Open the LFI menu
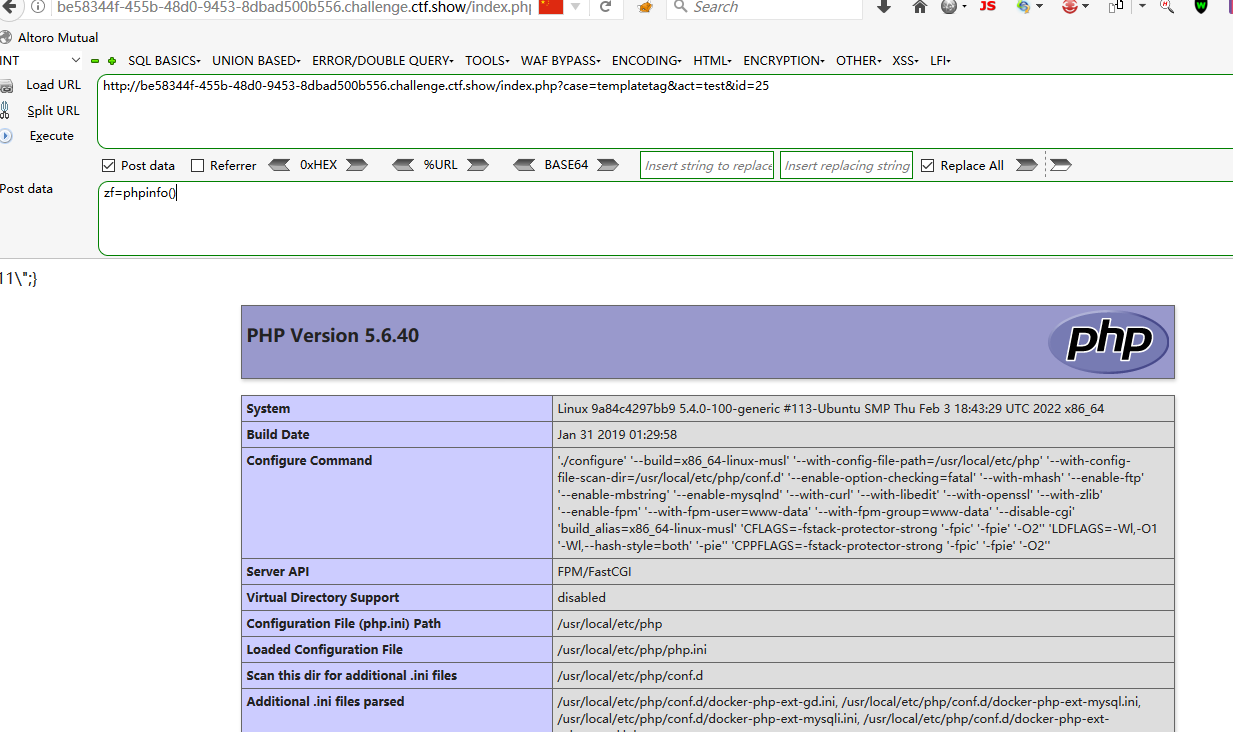The image size is (1233, 732). click(939, 60)
